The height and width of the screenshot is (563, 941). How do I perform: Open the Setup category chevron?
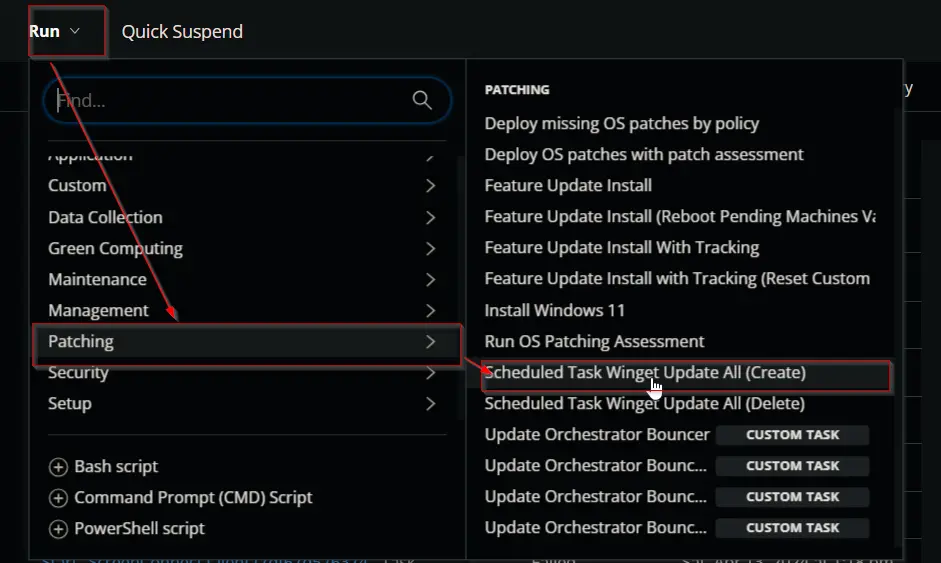click(430, 404)
